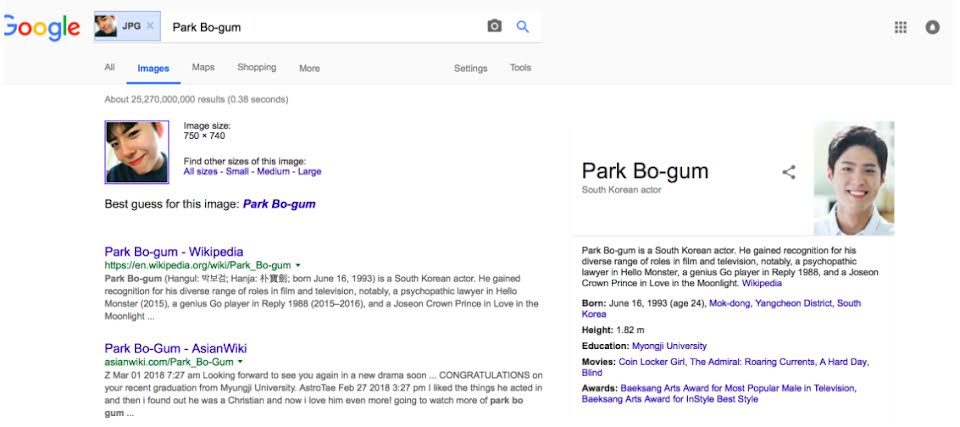Image resolution: width=960 pixels, height=427 pixels.
Task: Open Park Bo-gum - Wikipedia result
Action: 174,252
